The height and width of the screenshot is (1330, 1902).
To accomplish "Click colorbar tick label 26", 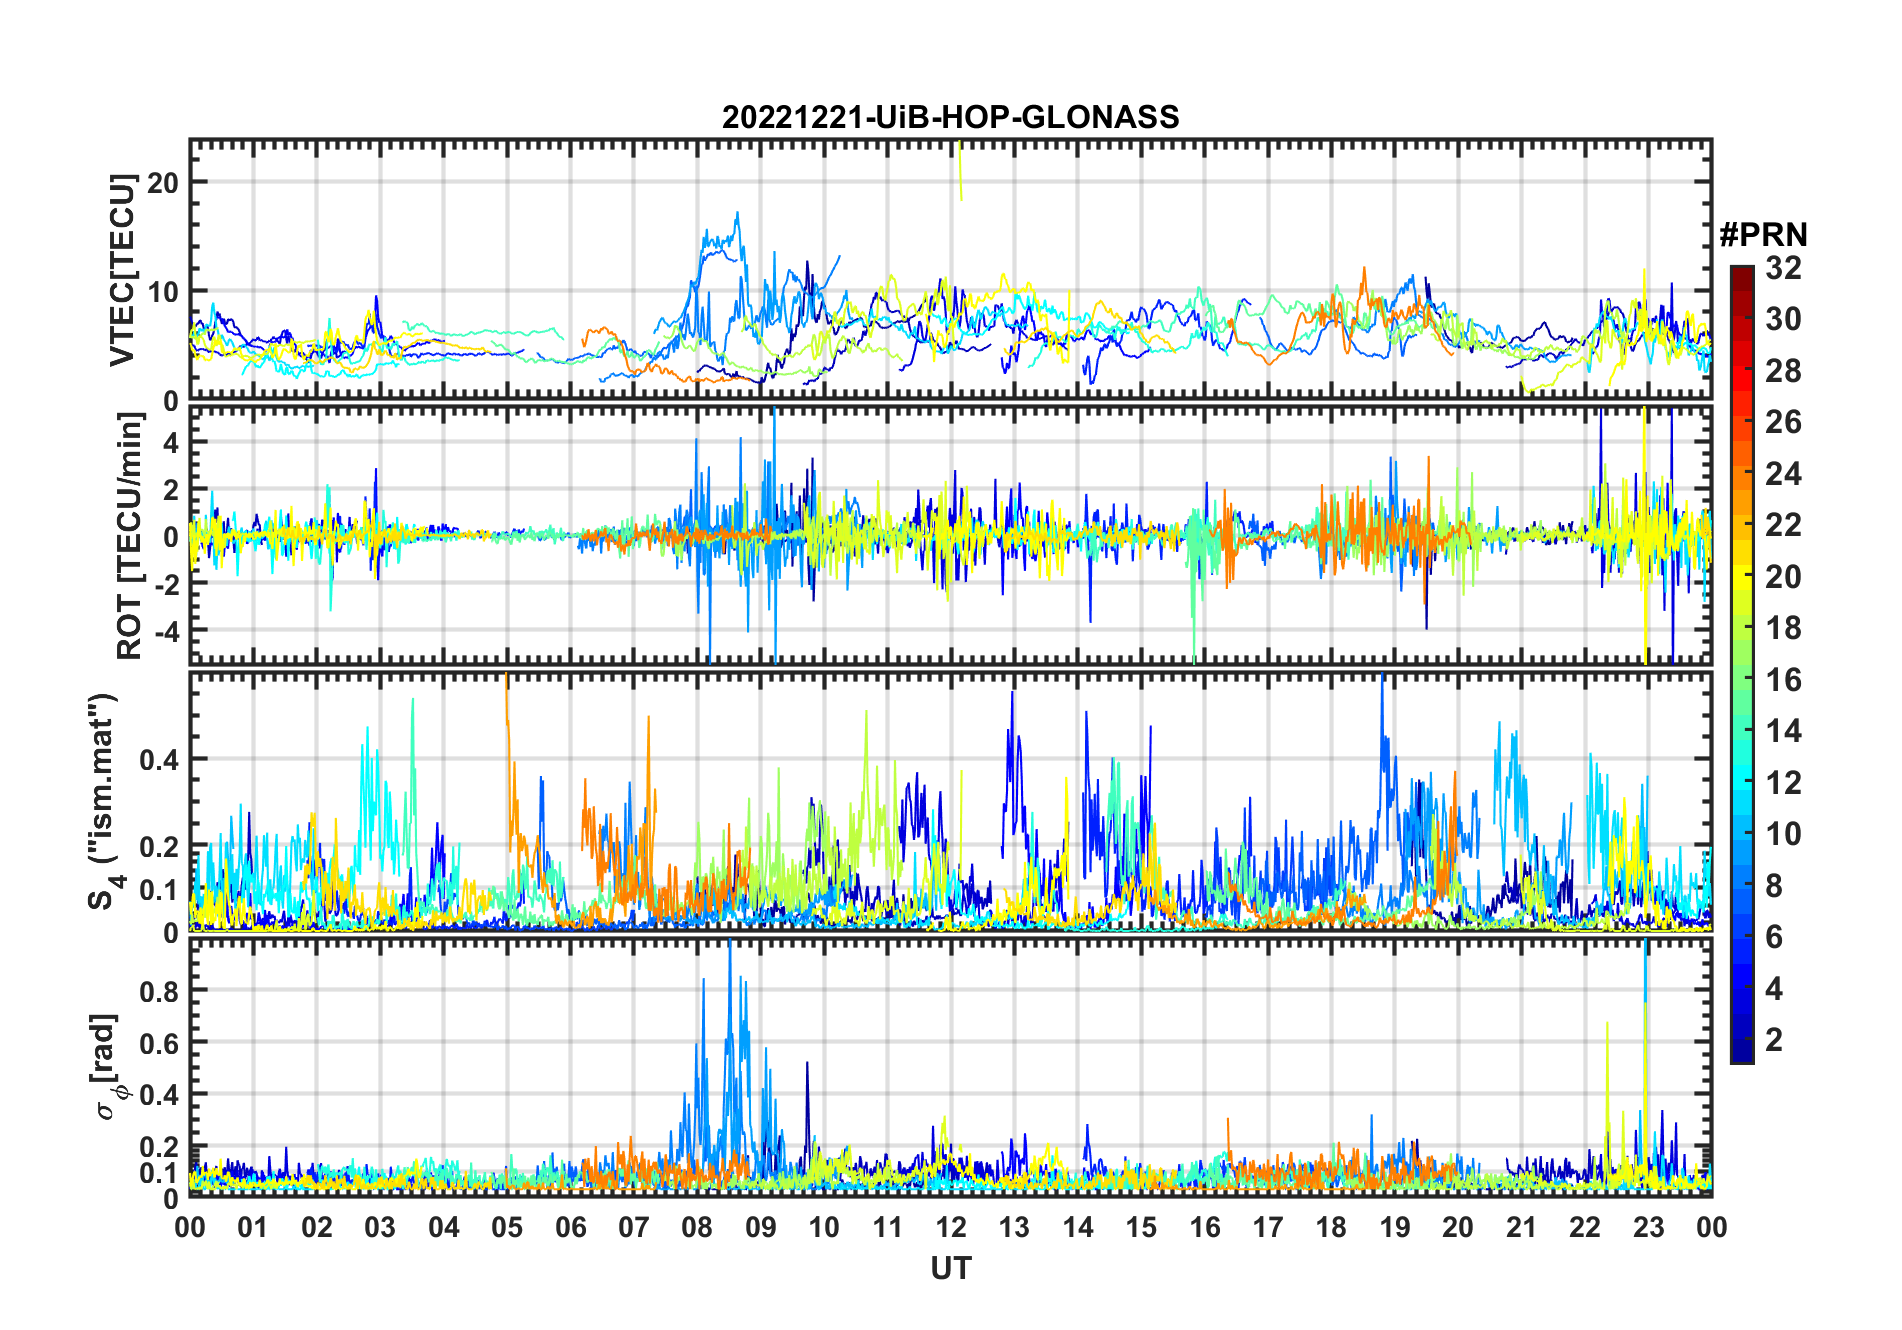I will (x=1783, y=422).
